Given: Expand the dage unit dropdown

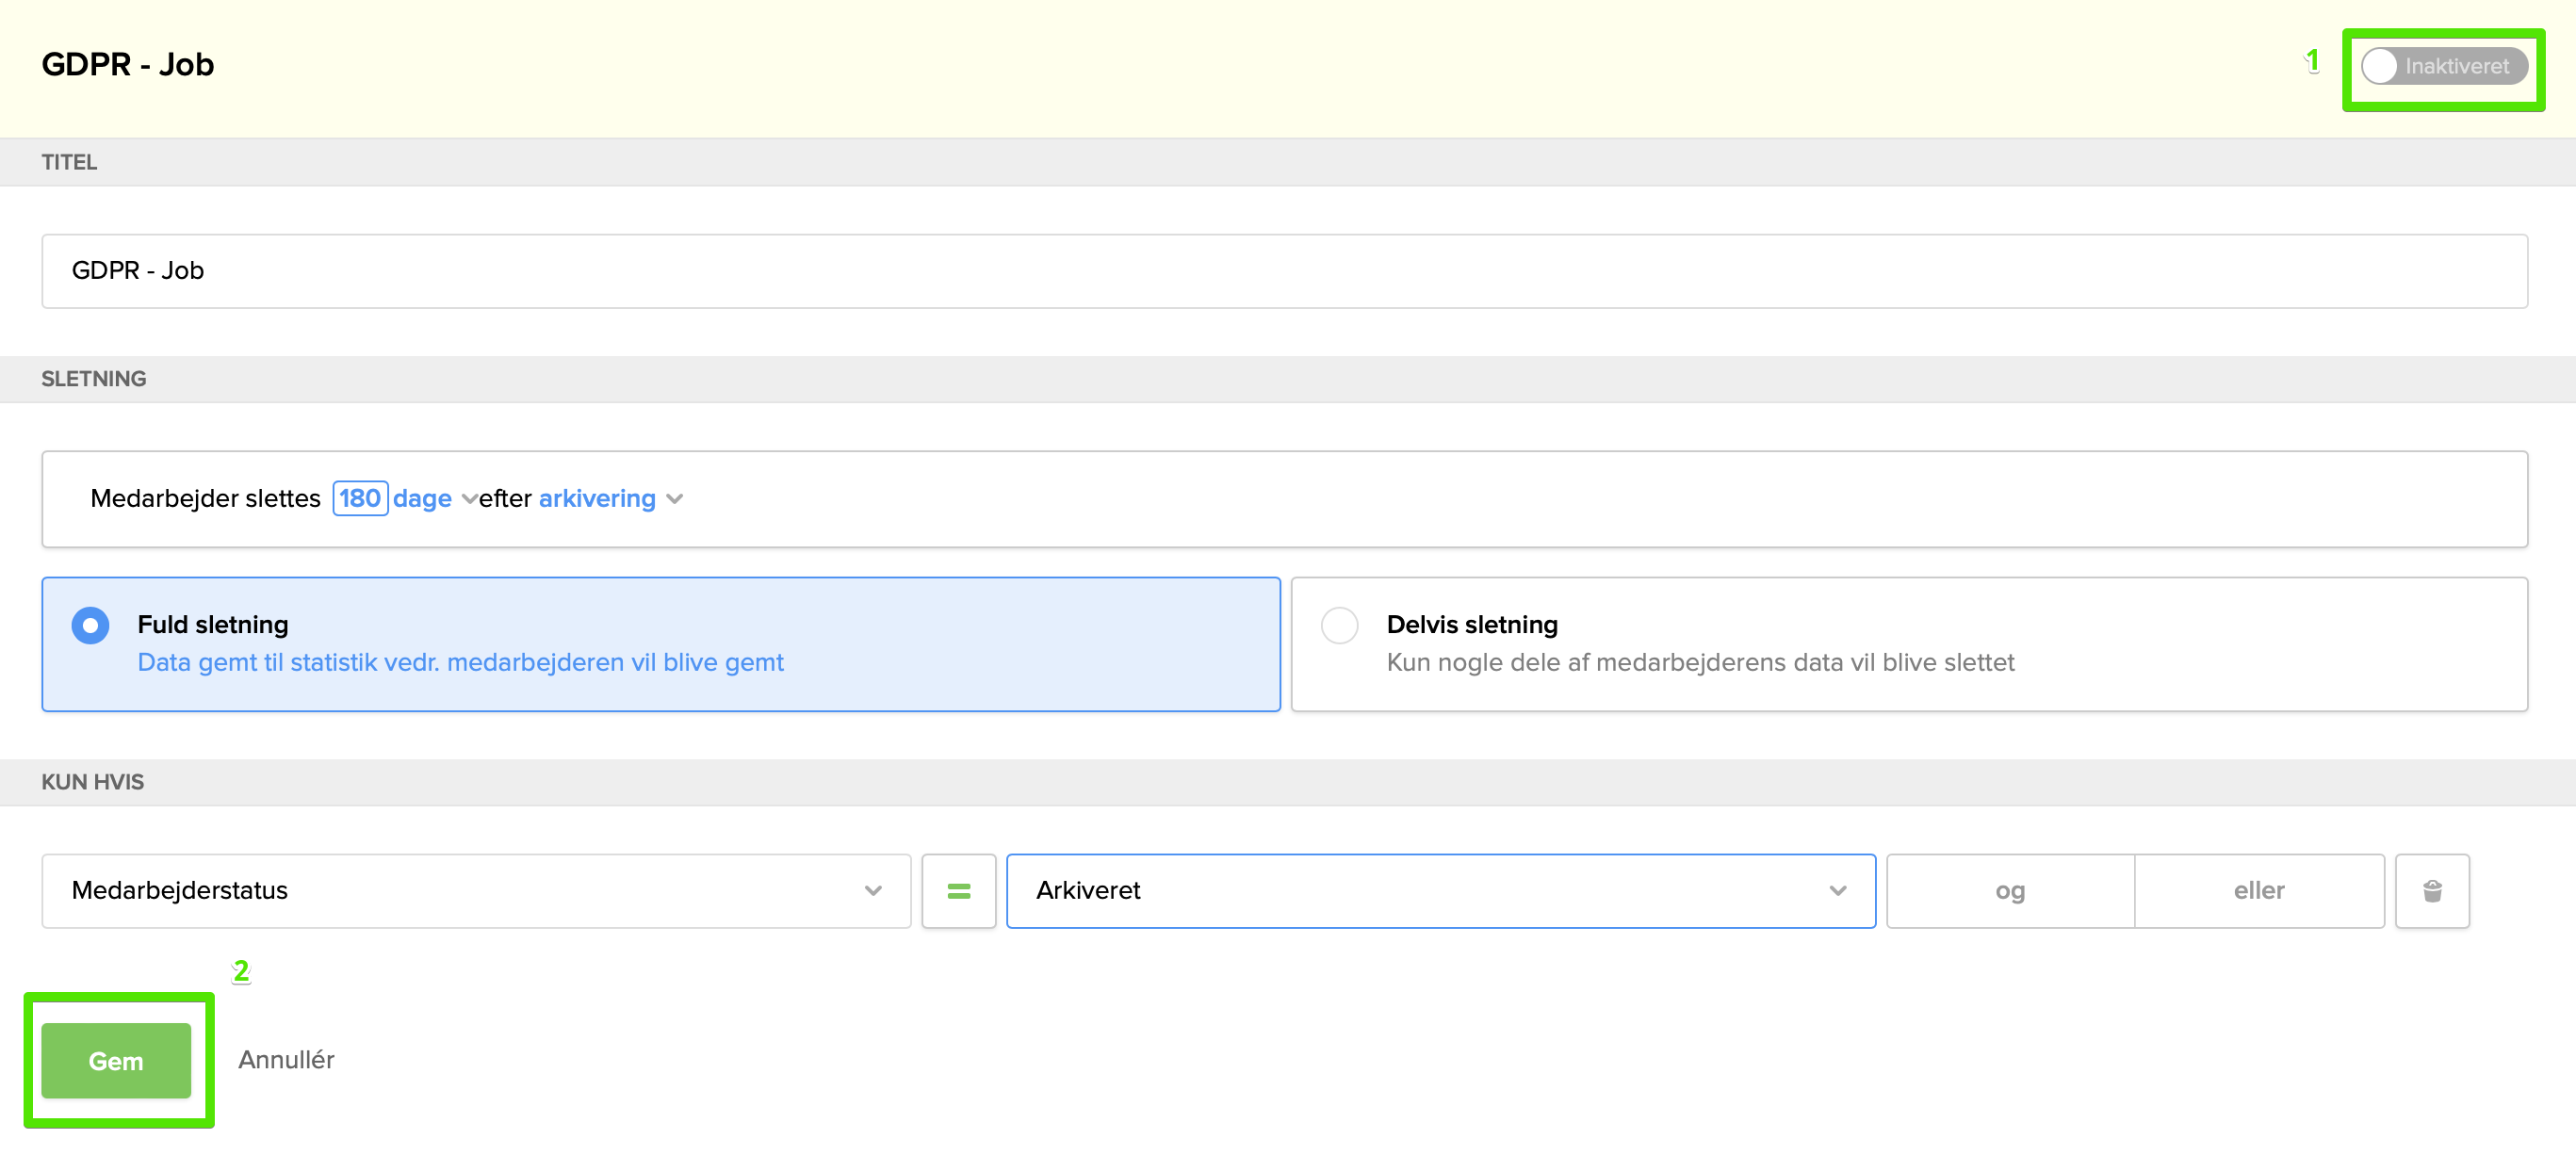Looking at the screenshot, I should point(424,498).
